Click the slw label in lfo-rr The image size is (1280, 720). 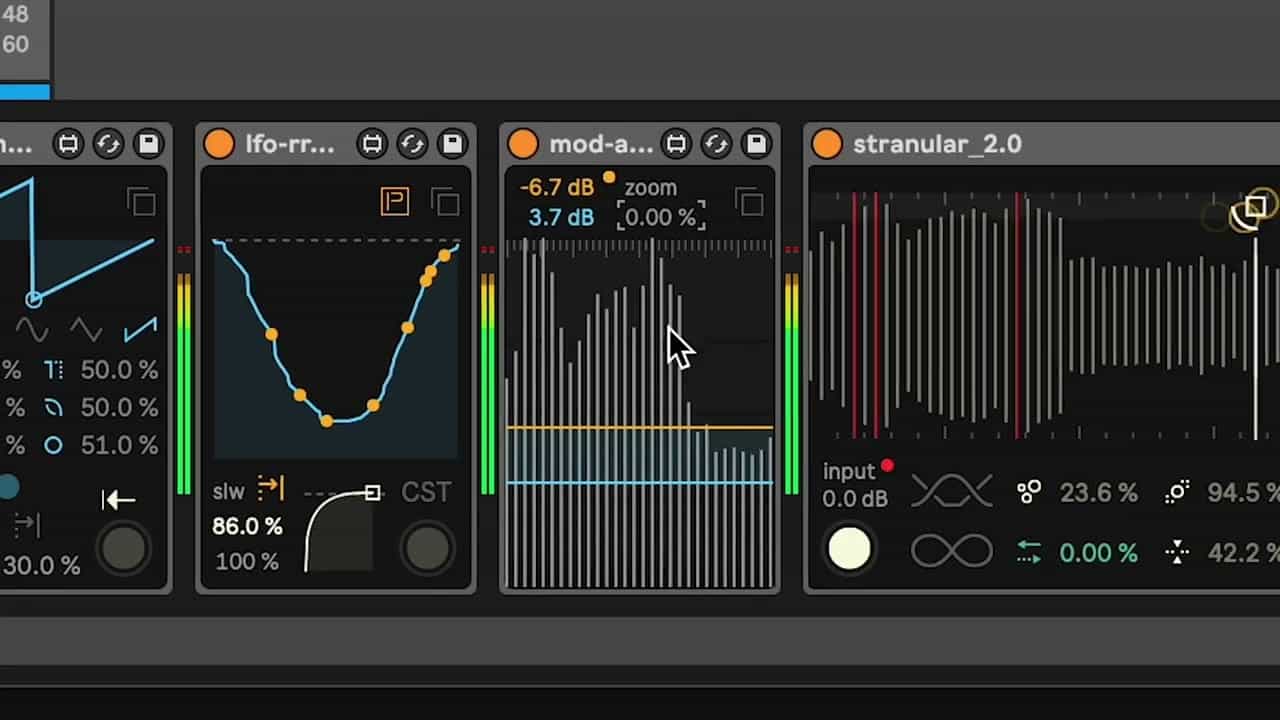click(x=229, y=492)
